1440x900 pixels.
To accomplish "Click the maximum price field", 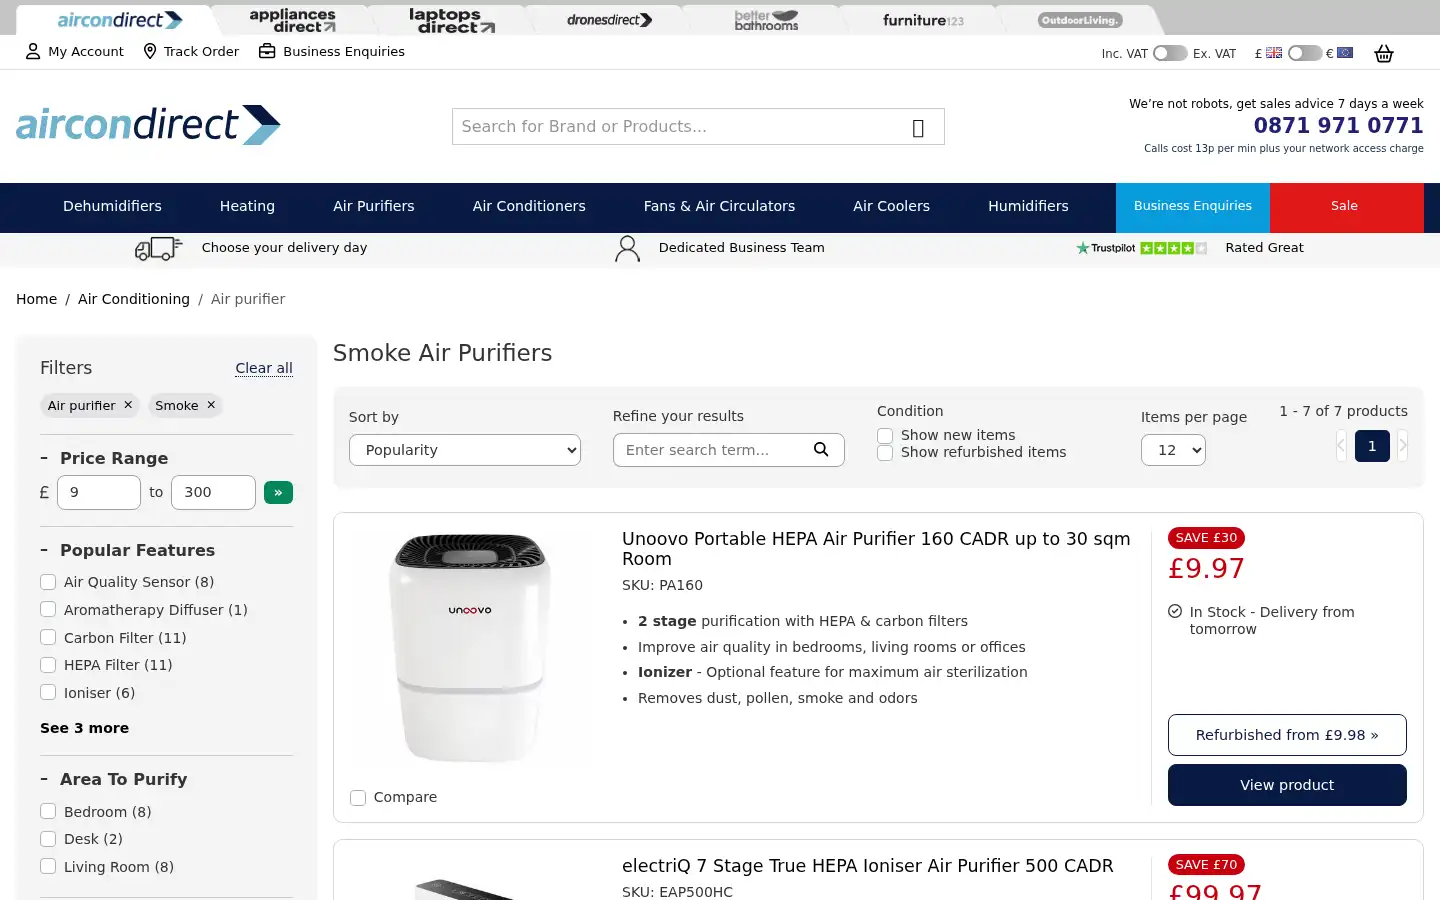I will [213, 492].
